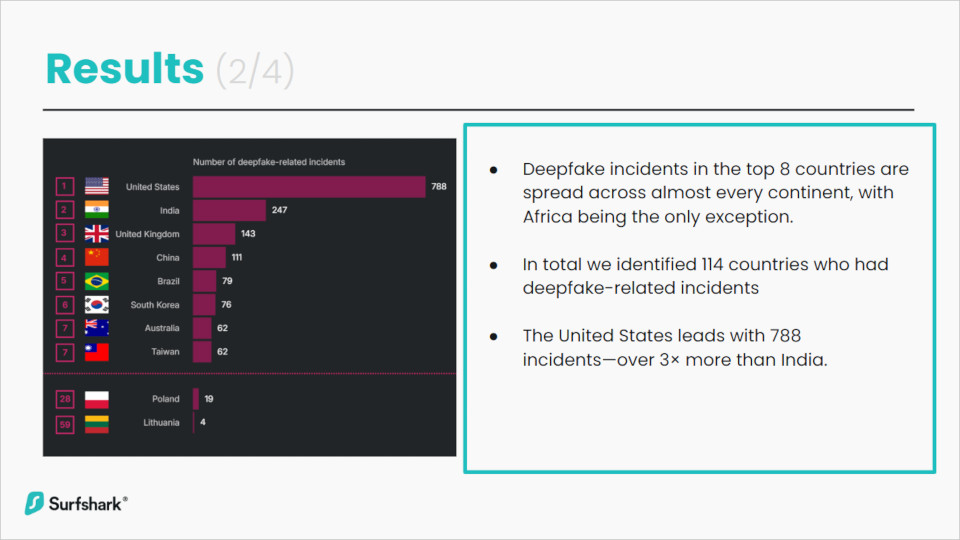
Task: Click the United Kingdom flag icon
Action: click(97, 233)
